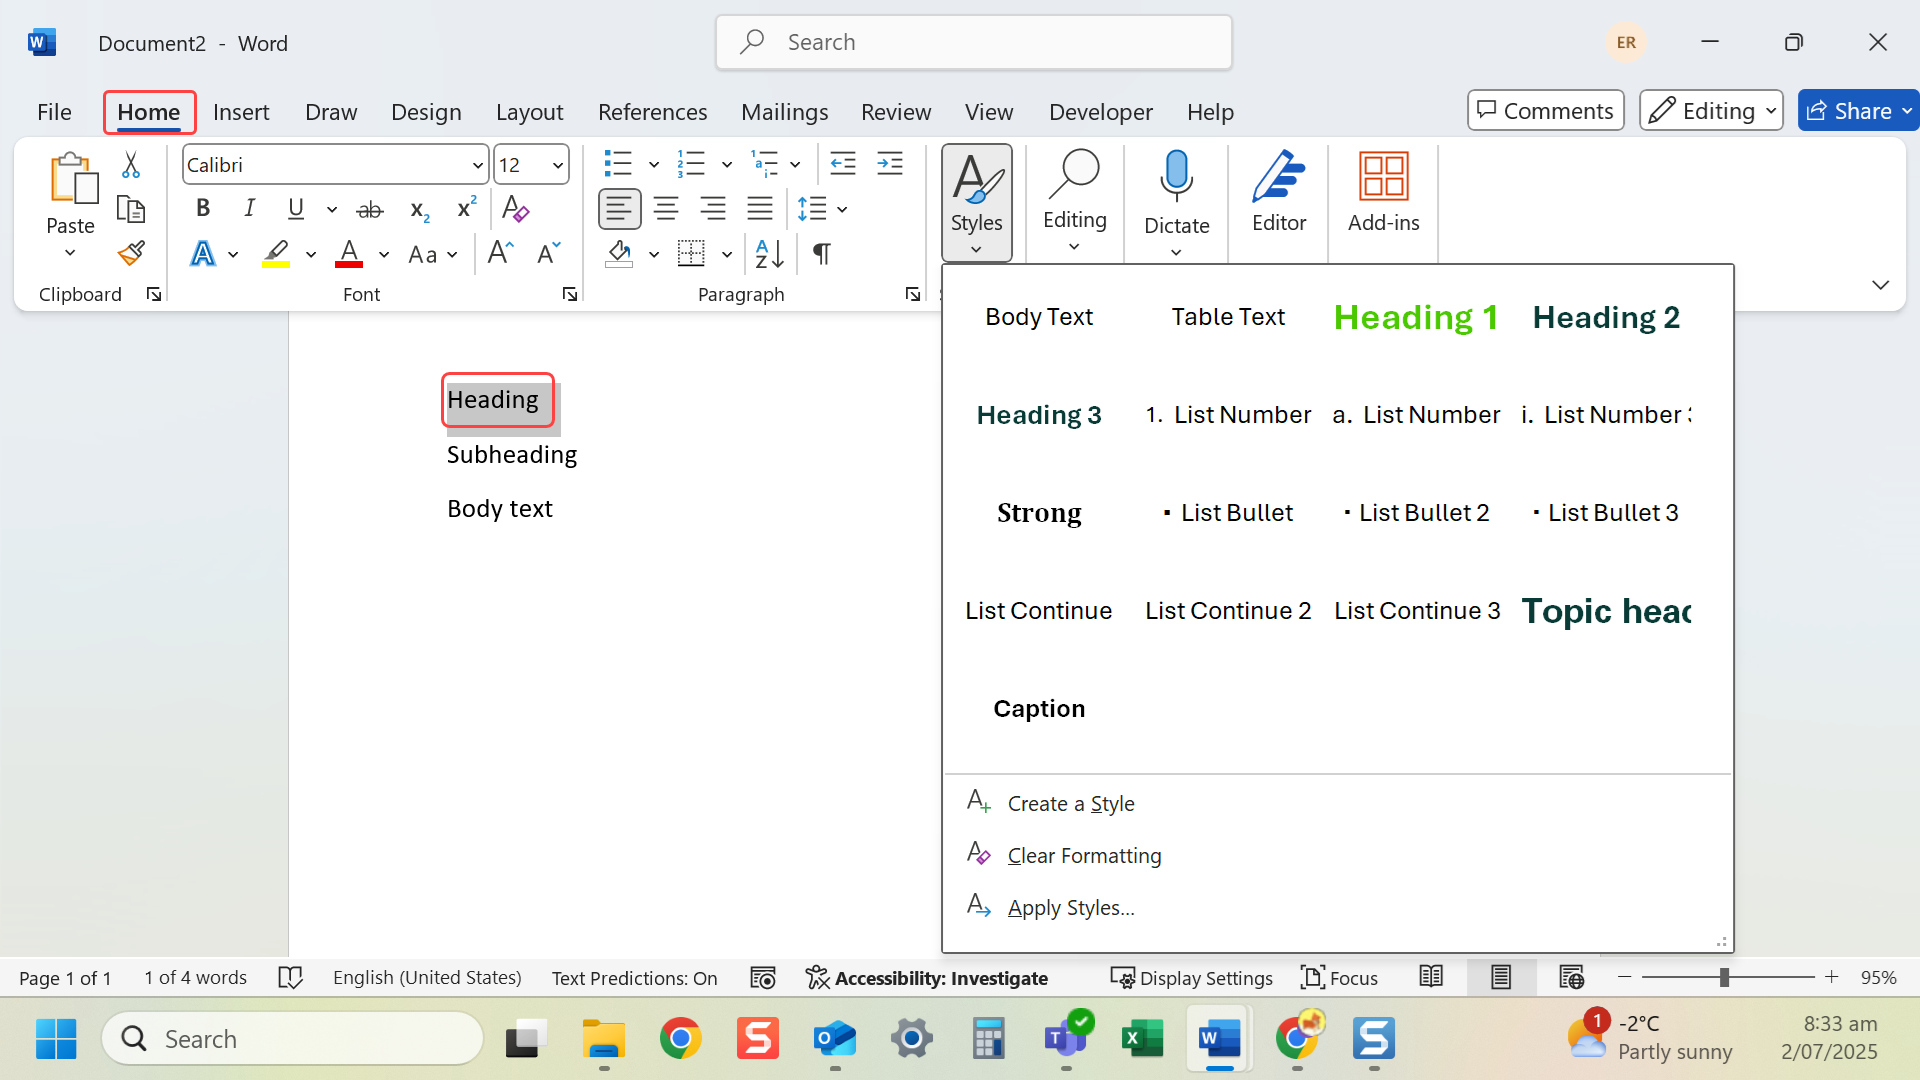This screenshot has height=1080, width=1920.
Task: Click the yellow text highlight color
Action: (276, 254)
